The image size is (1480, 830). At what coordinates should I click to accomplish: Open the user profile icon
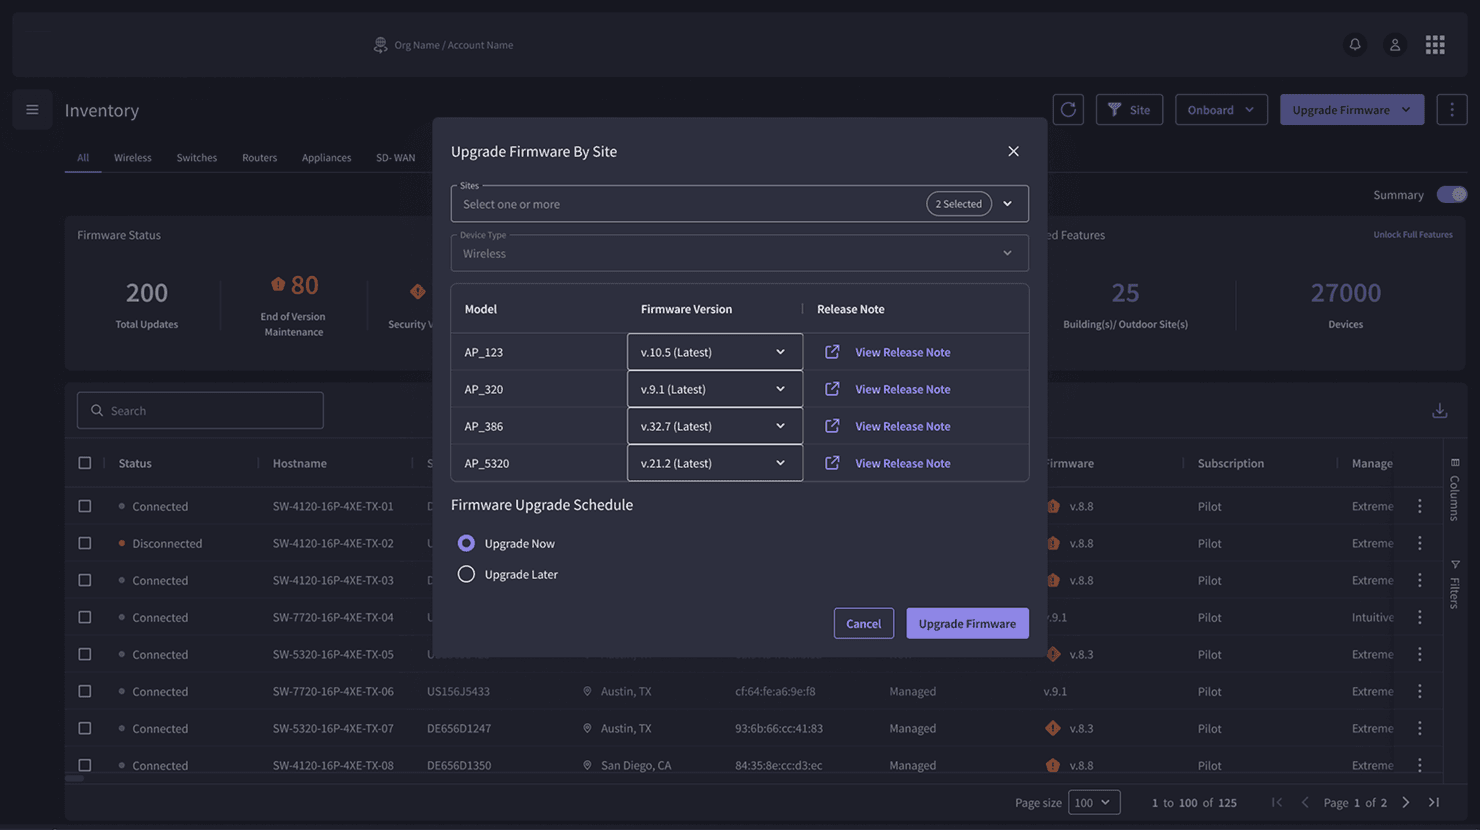click(x=1395, y=45)
